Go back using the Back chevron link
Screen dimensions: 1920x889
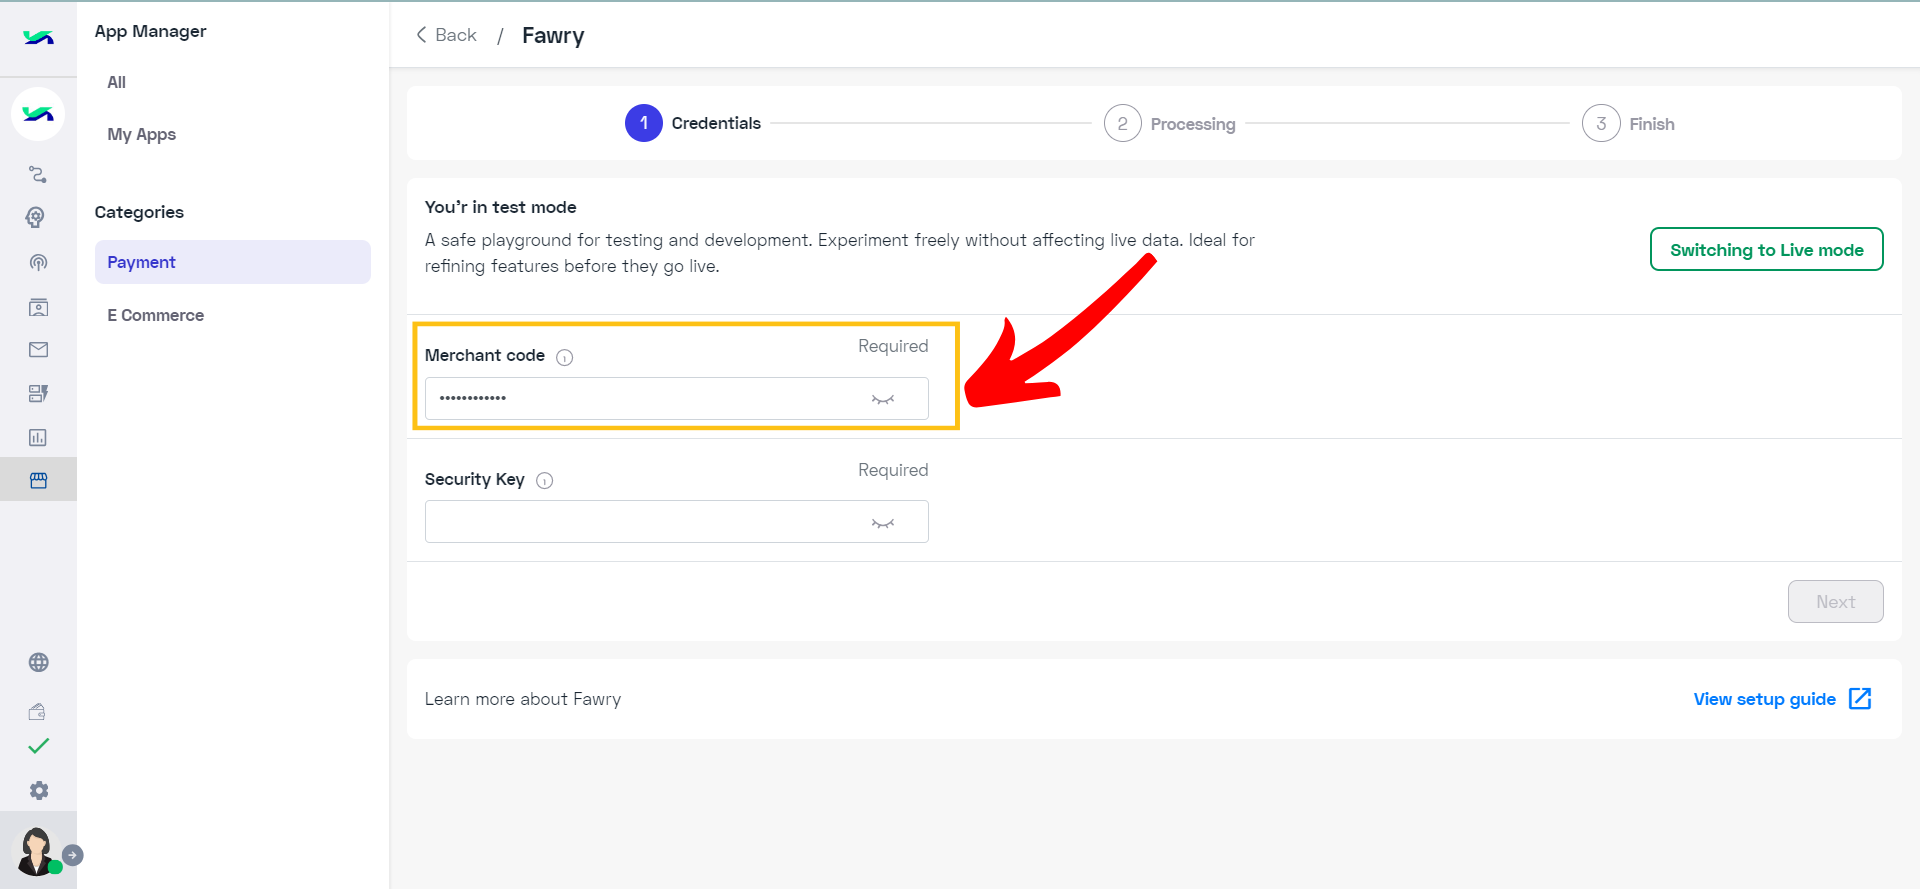pyautogui.click(x=446, y=35)
